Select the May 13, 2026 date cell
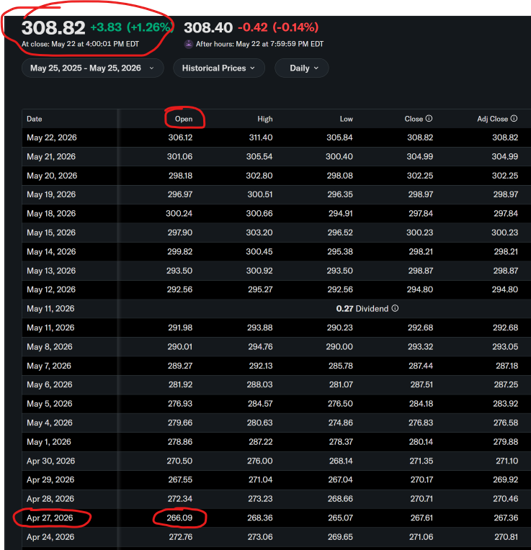This screenshot has width=531, height=550. click(51, 271)
